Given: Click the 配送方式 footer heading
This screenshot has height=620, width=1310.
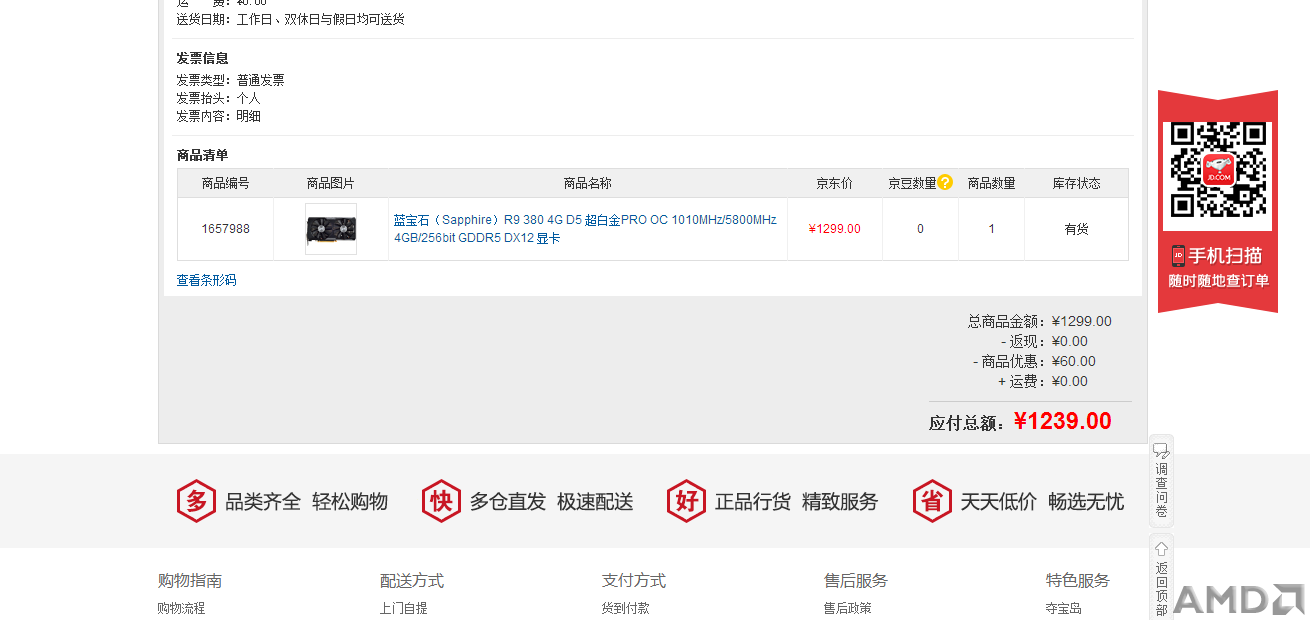Looking at the screenshot, I should point(412,581).
